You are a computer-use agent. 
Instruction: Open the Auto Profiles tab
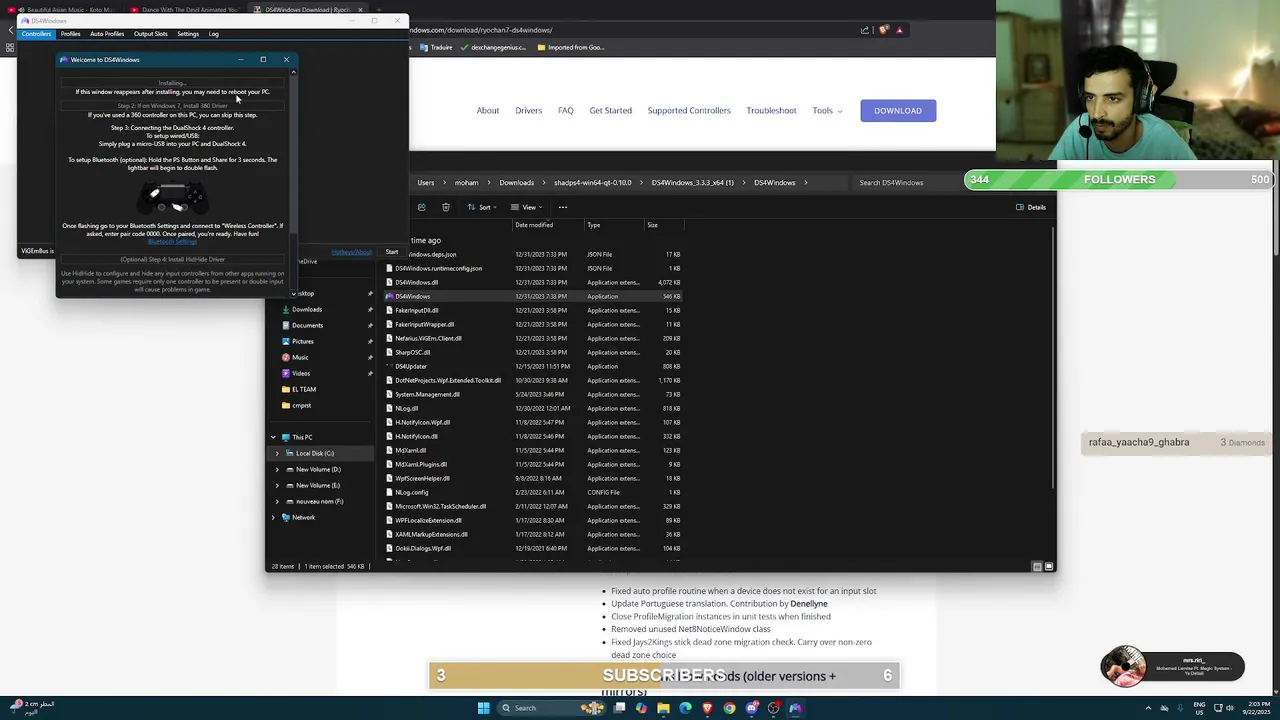[107, 34]
